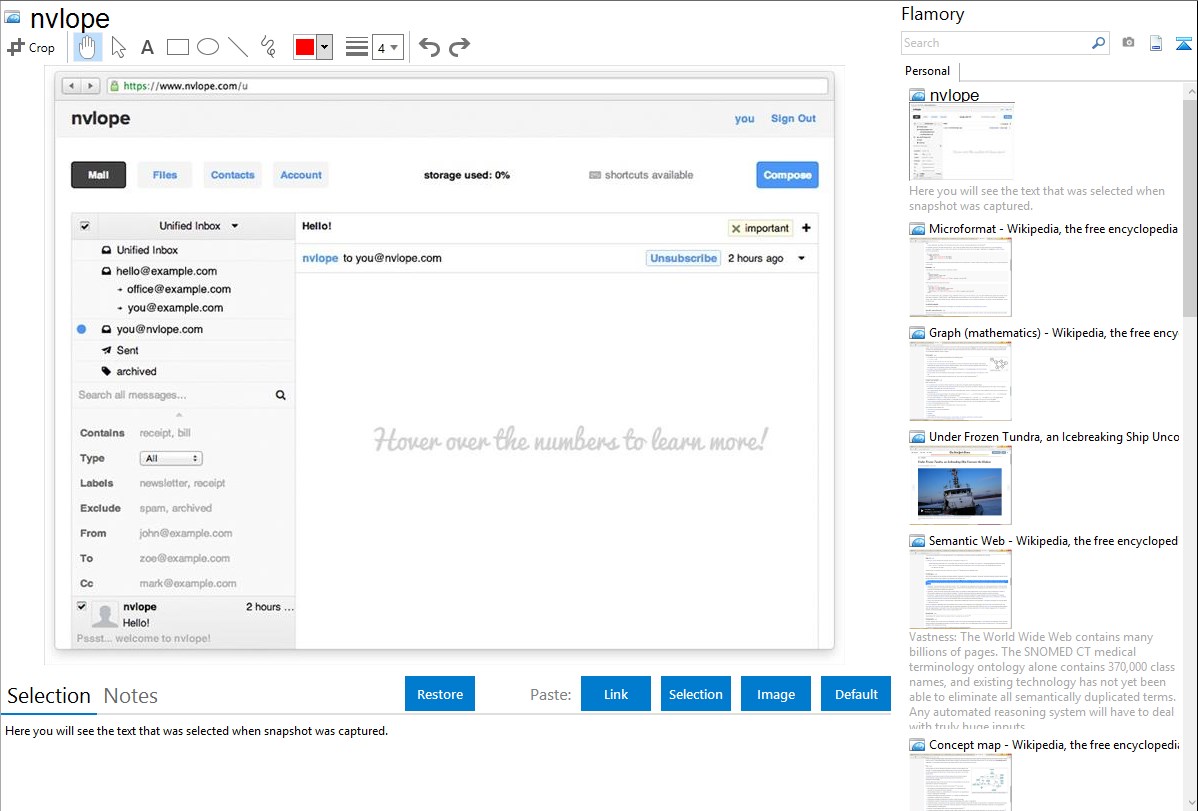The image size is (1198, 811).
Task: Select the text annotation tool
Action: coord(147,47)
